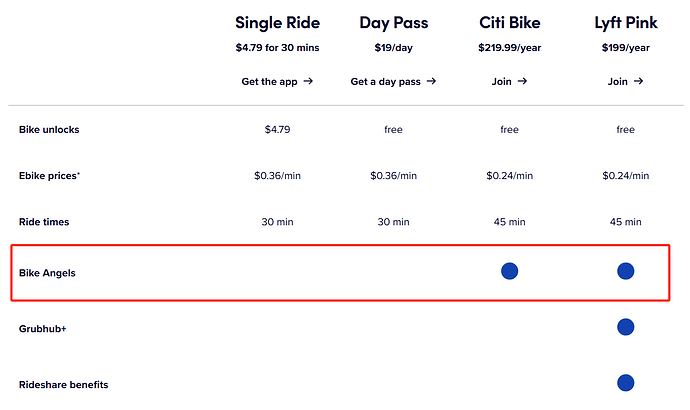The image size is (690, 410).
Task: Click the Day Pass plan heading
Action: coord(393,22)
